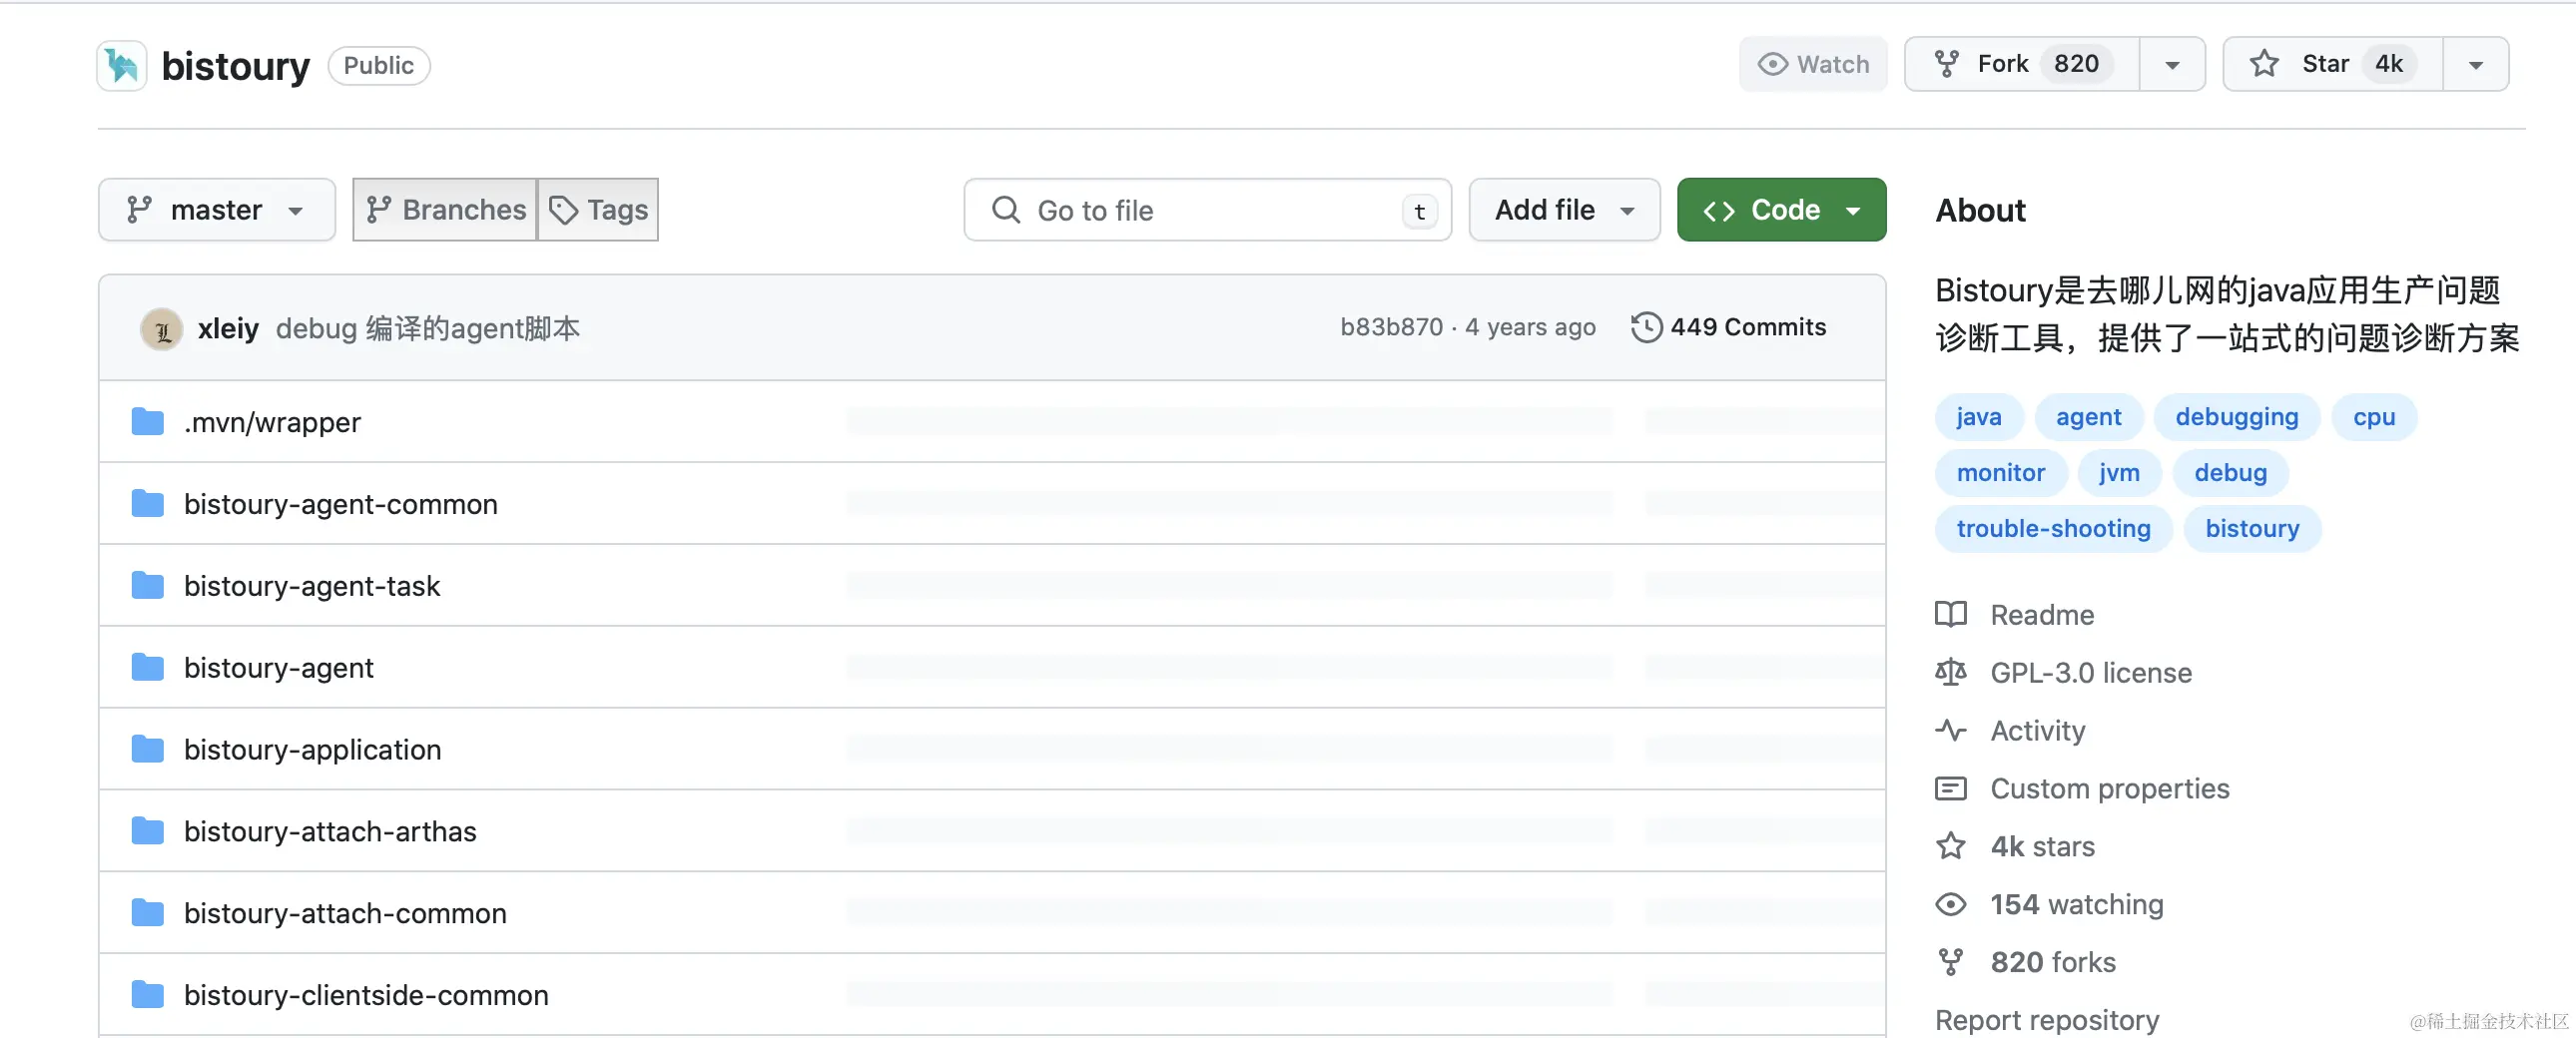Select the jvm topic tag
The width and height of the screenshot is (2576, 1038).
pos(2119,473)
